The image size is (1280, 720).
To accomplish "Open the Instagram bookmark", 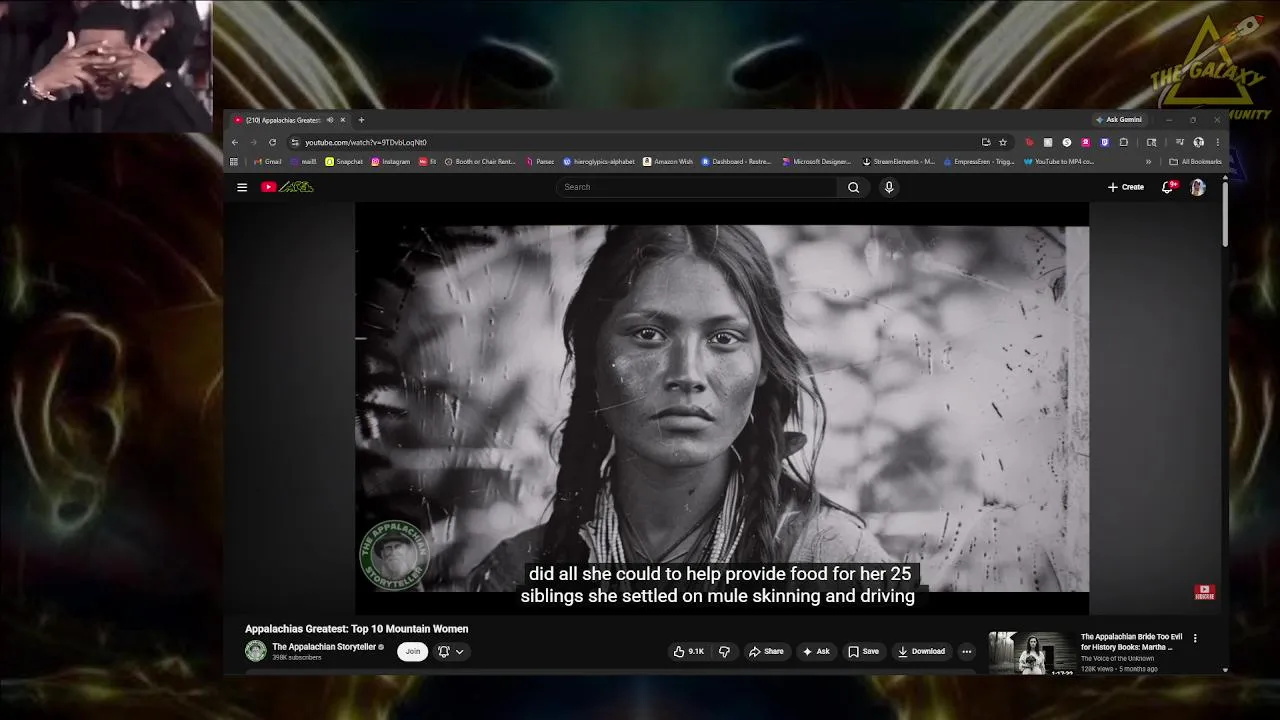I will (391, 161).
